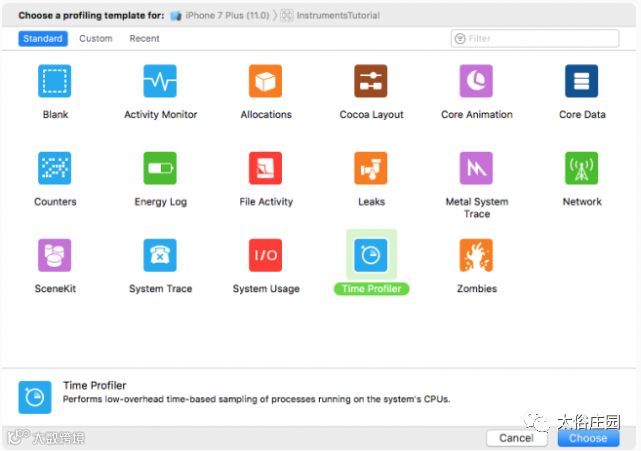641x451 pixels.
Task: Choose the Leaks template icon
Action: point(371,168)
